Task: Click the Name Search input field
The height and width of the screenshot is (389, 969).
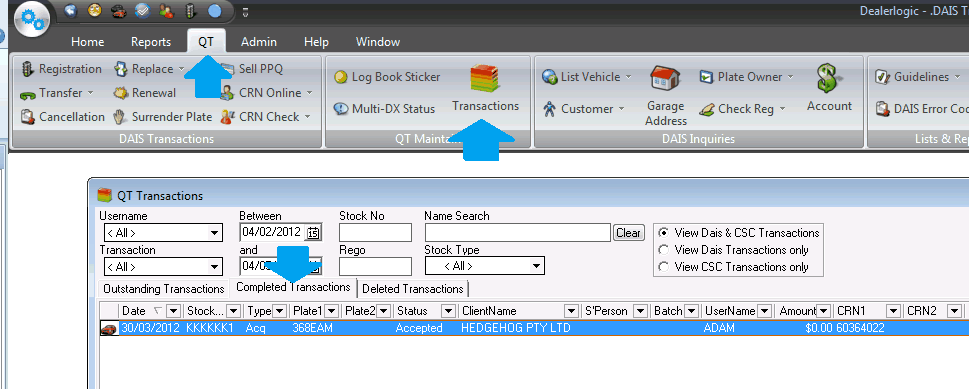Action: coord(518,233)
